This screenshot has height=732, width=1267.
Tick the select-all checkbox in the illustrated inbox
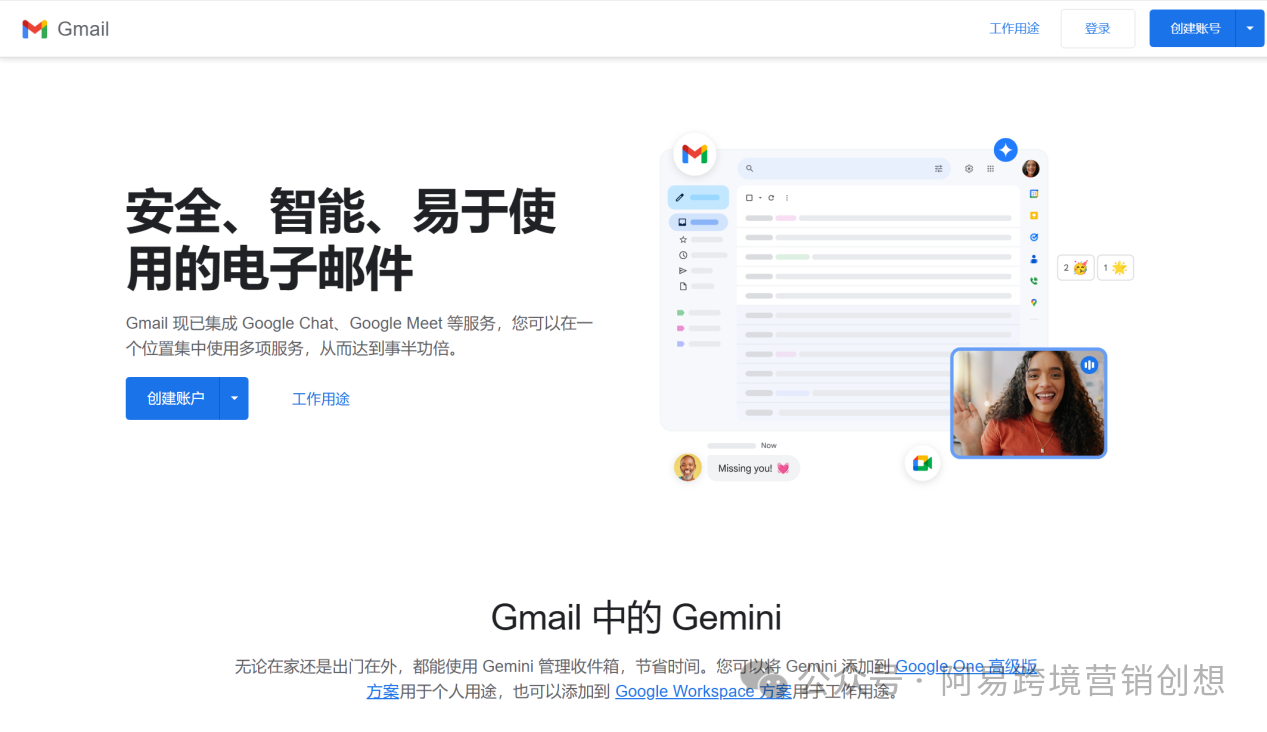click(x=749, y=198)
